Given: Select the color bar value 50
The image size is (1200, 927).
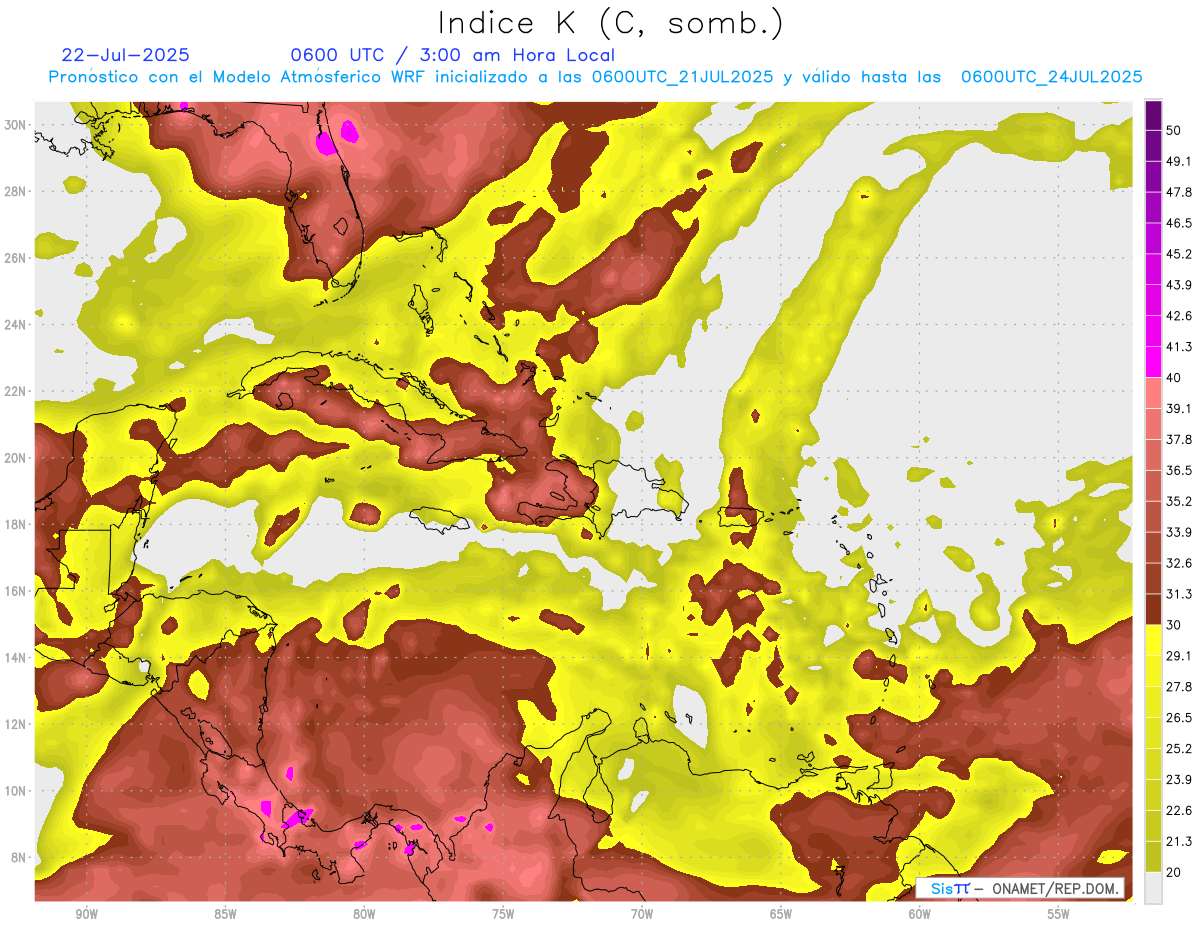Looking at the screenshot, I should point(1174,130).
